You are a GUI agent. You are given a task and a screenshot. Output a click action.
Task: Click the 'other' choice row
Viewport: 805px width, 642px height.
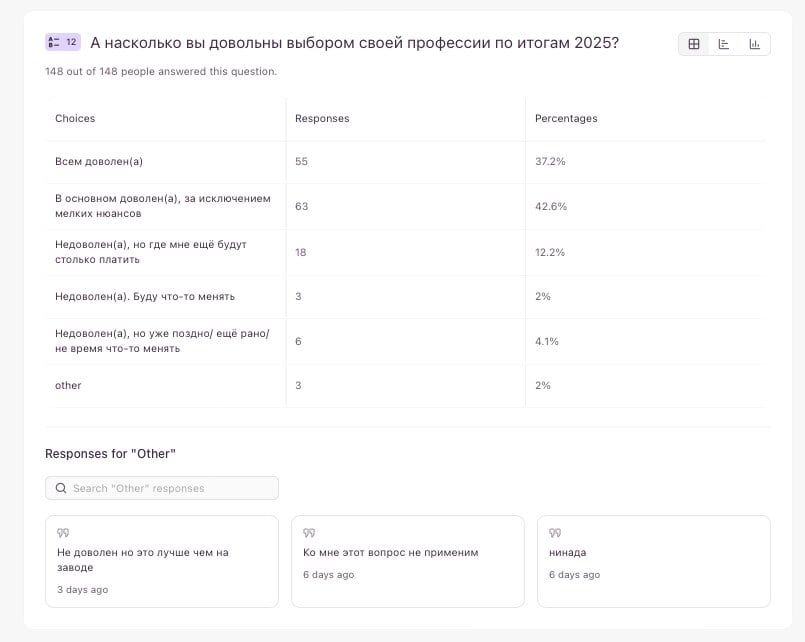click(x=68, y=385)
